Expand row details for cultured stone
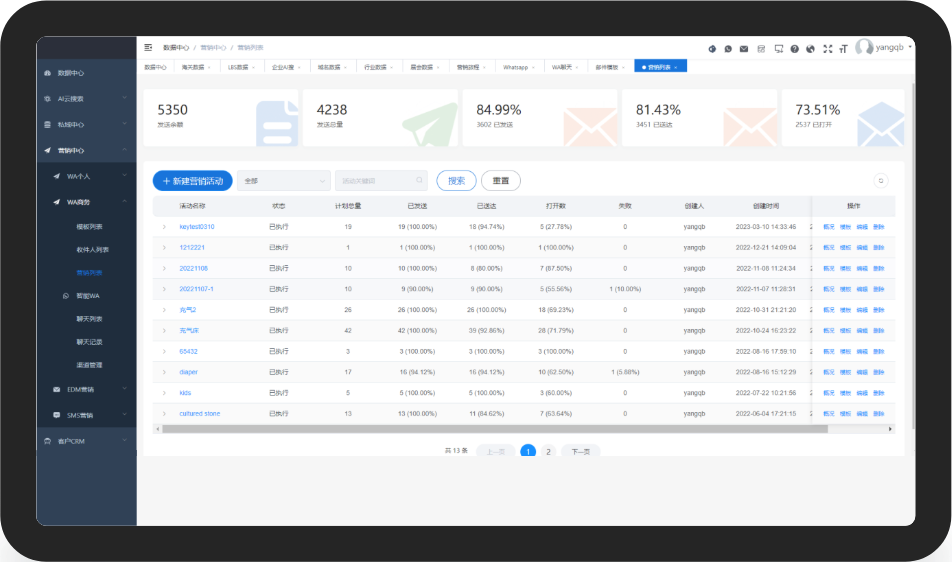Screen dimensions: 952x562 pos(164,414)
